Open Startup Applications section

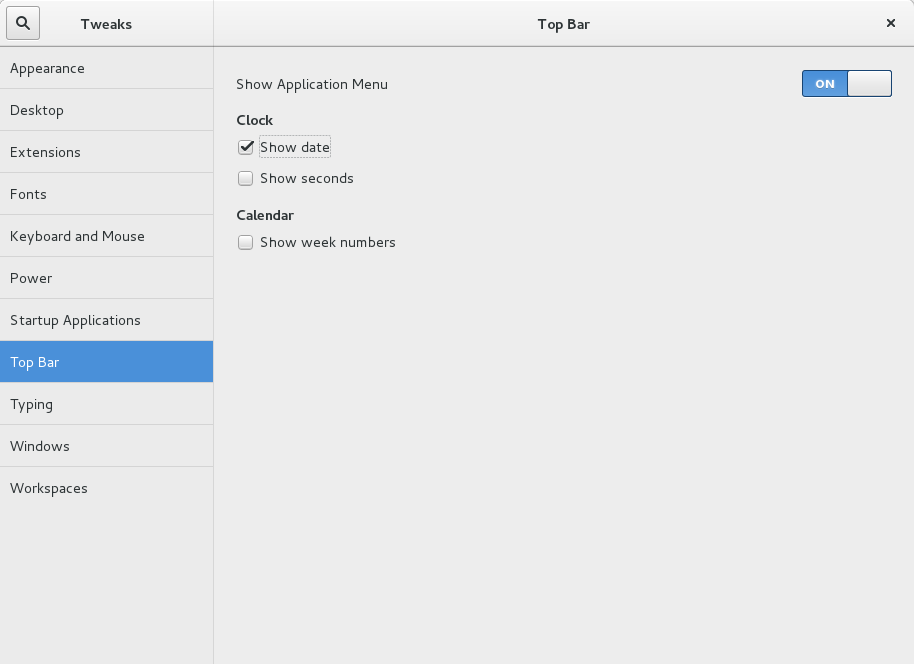pos(107,320)
